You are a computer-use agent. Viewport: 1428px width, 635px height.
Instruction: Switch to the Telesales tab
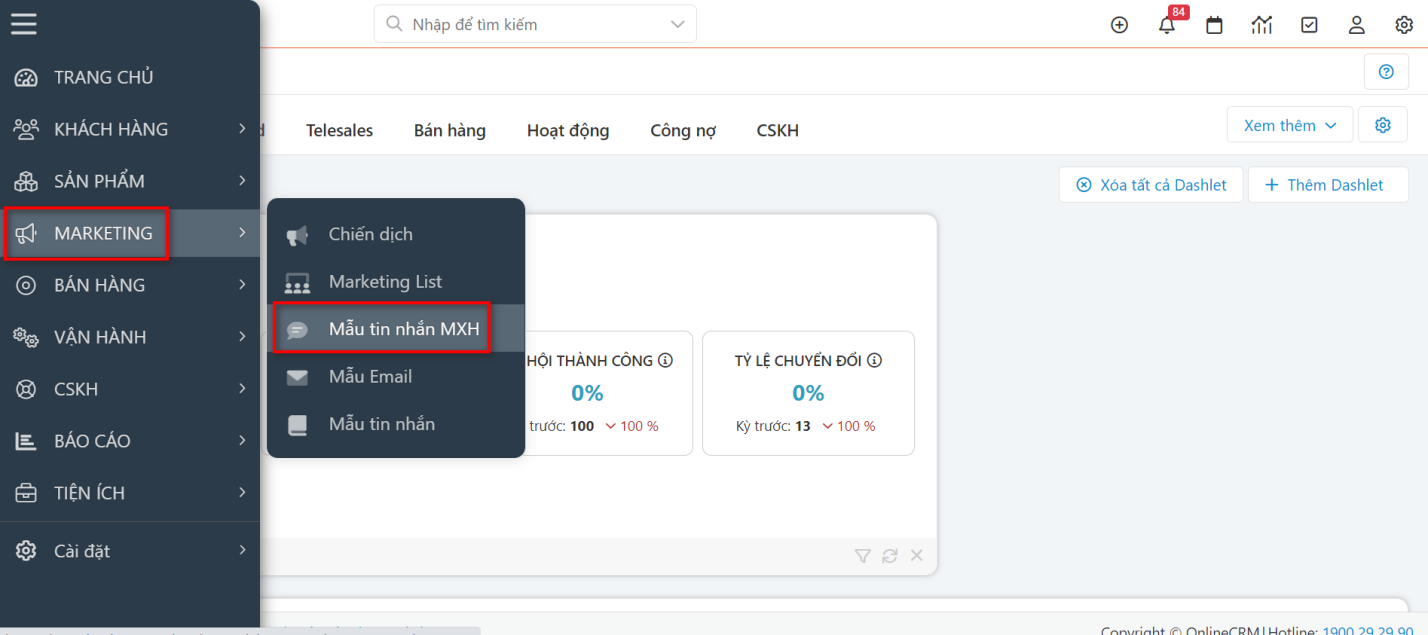(339, 130)
